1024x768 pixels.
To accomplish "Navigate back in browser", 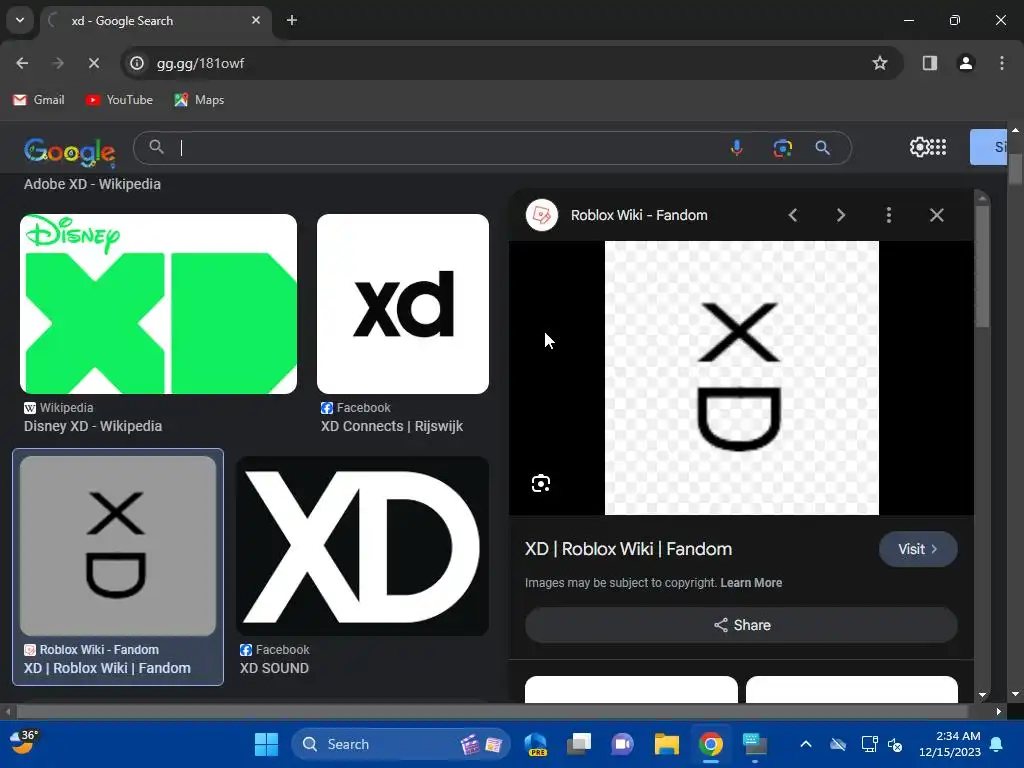I will click(x=22, y=63).
